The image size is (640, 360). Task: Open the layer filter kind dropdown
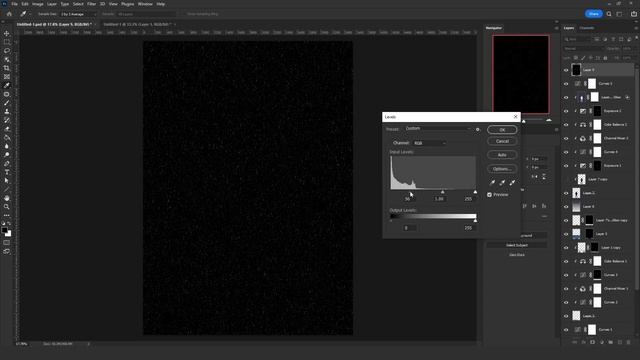coord(578,39)
